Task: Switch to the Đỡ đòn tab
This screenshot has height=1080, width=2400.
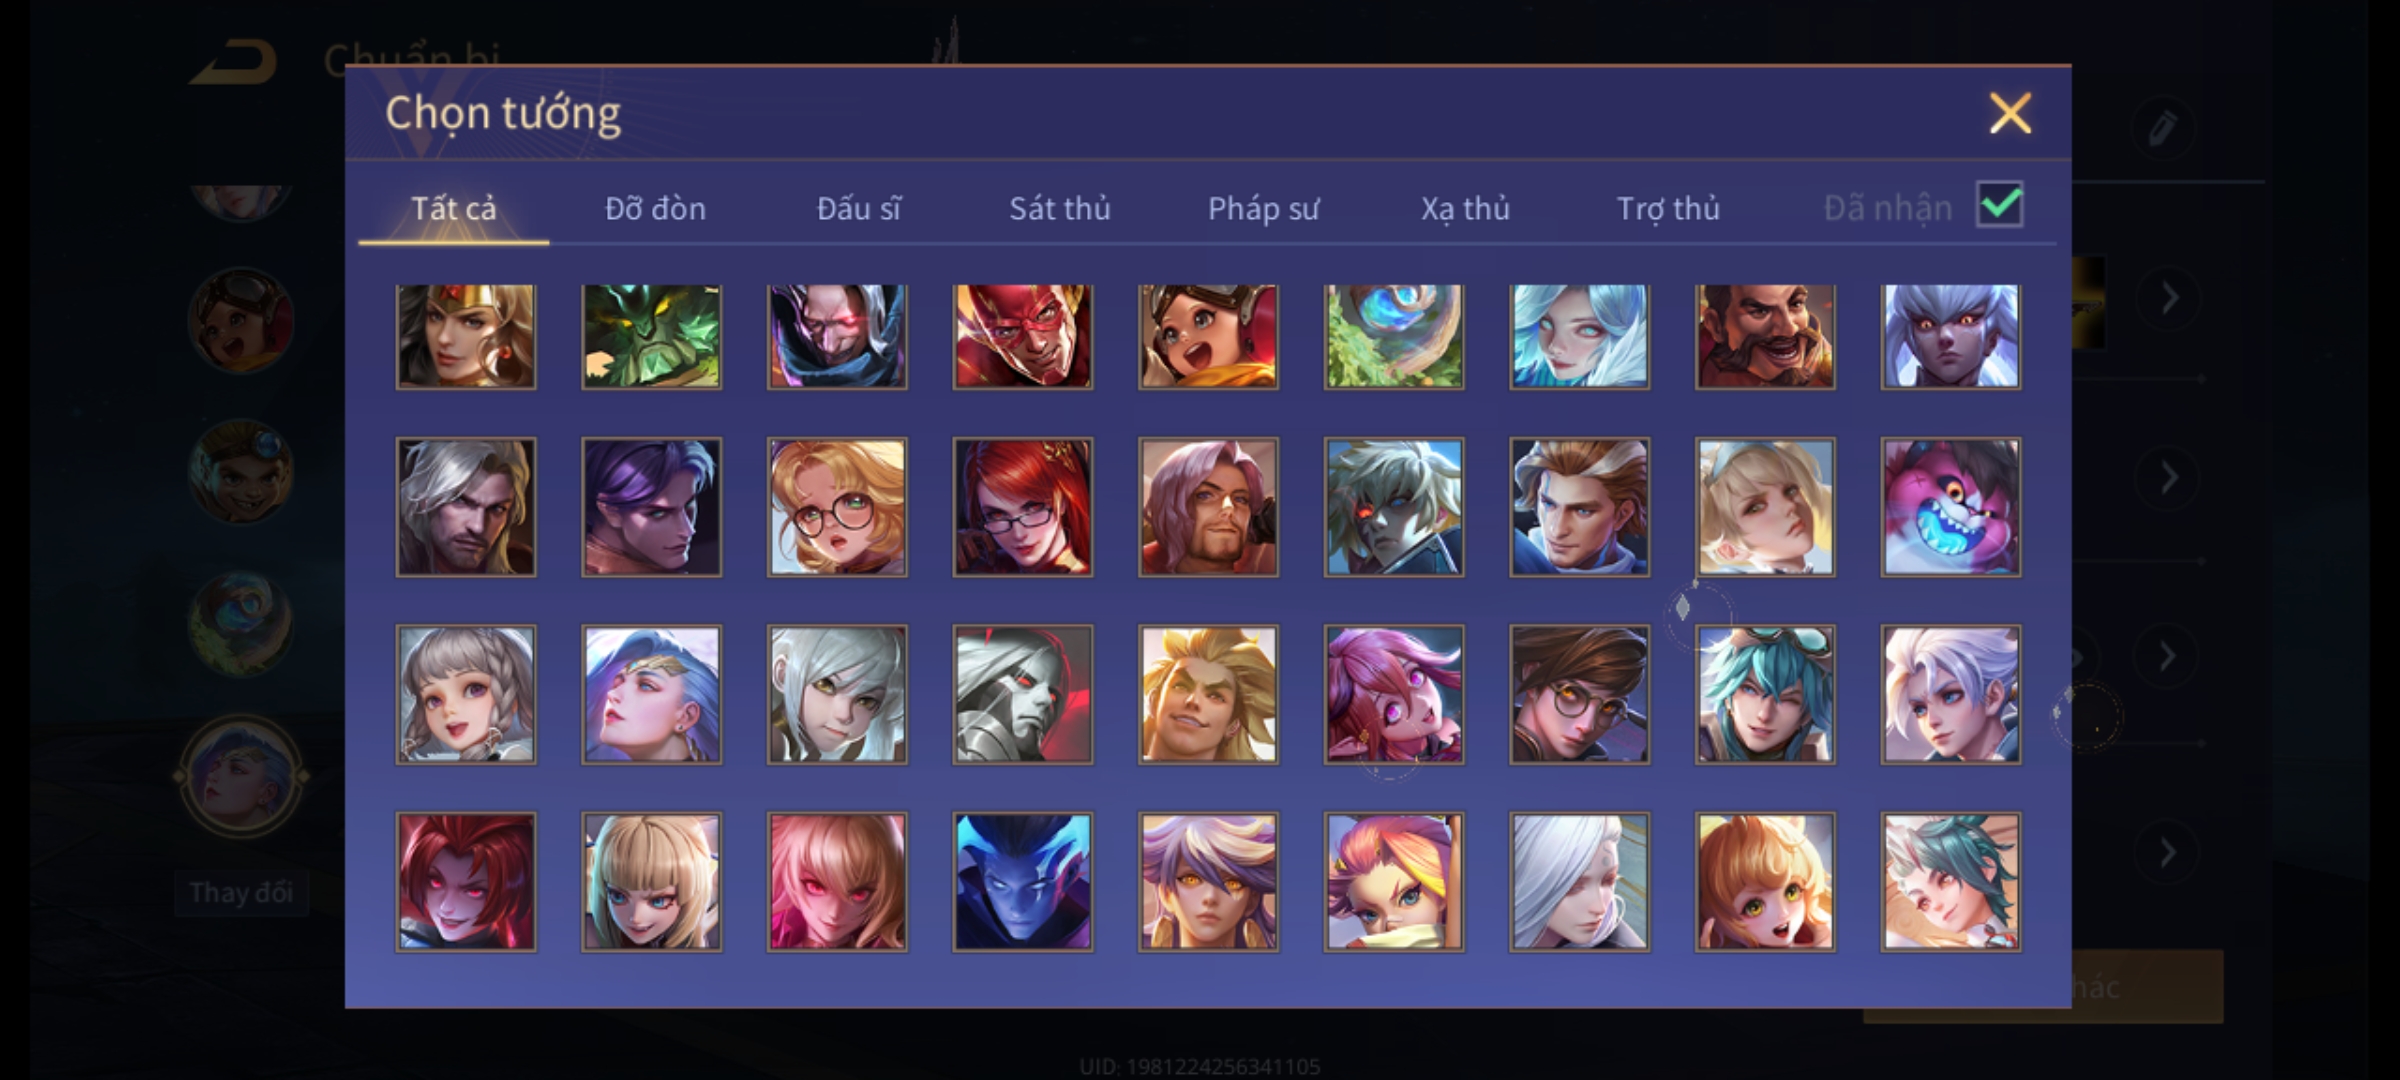Action: [655, 208]
